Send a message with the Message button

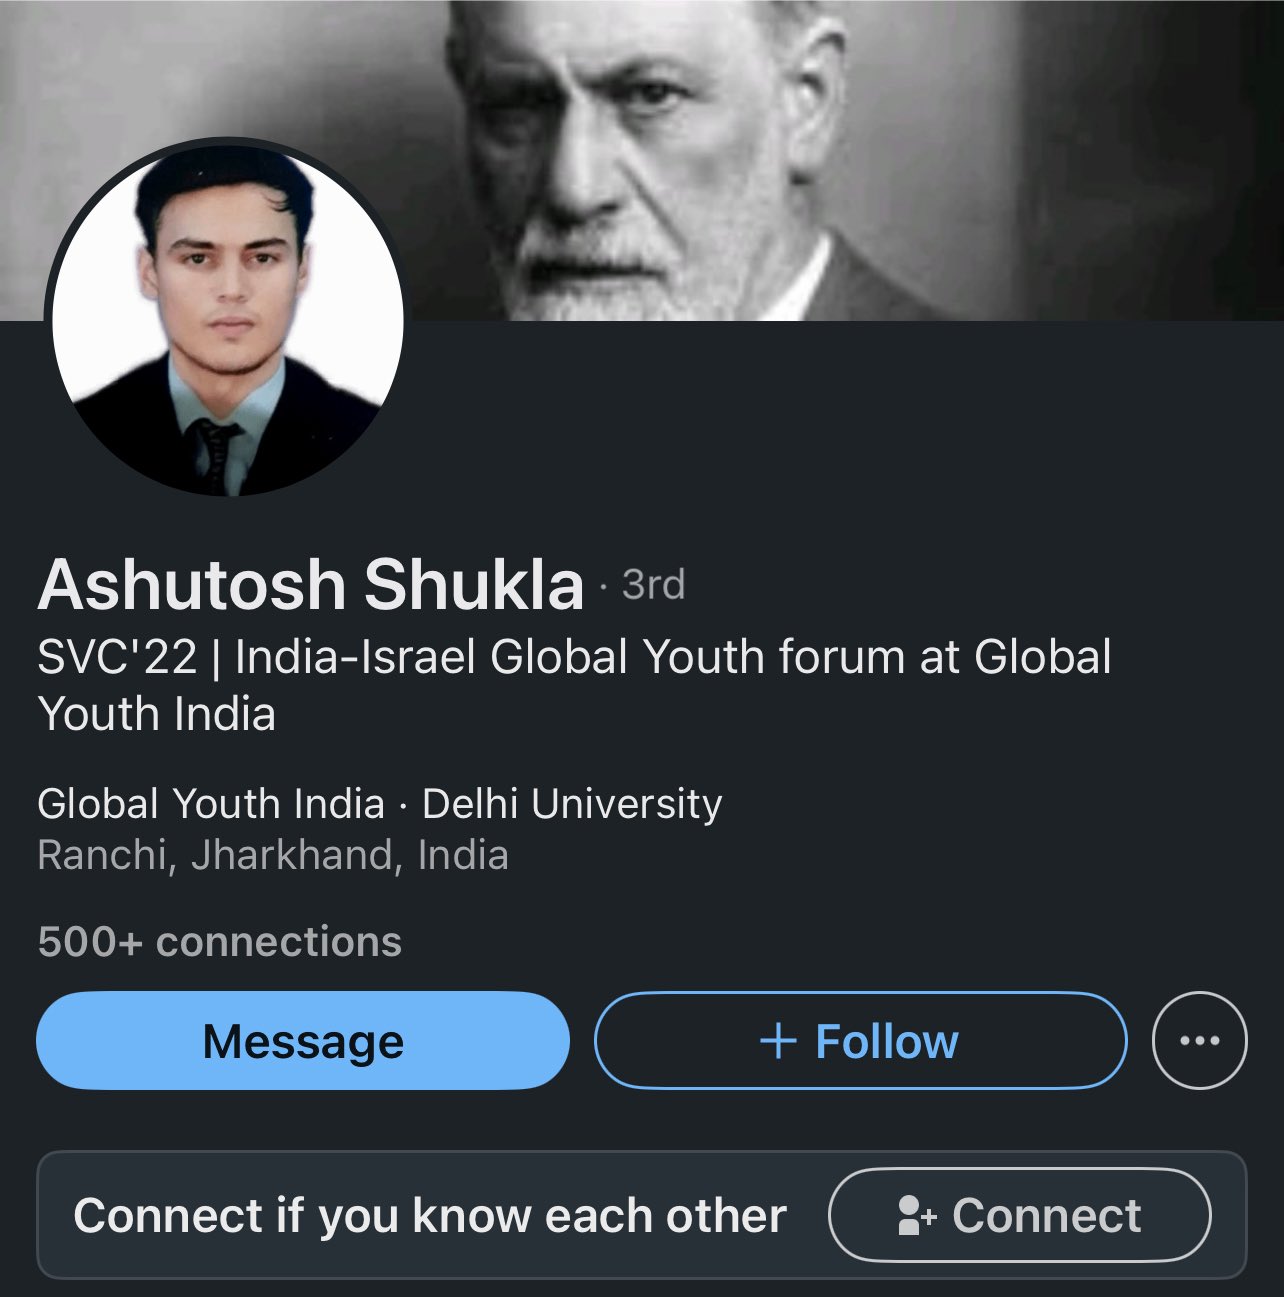tap(303, 1040)
